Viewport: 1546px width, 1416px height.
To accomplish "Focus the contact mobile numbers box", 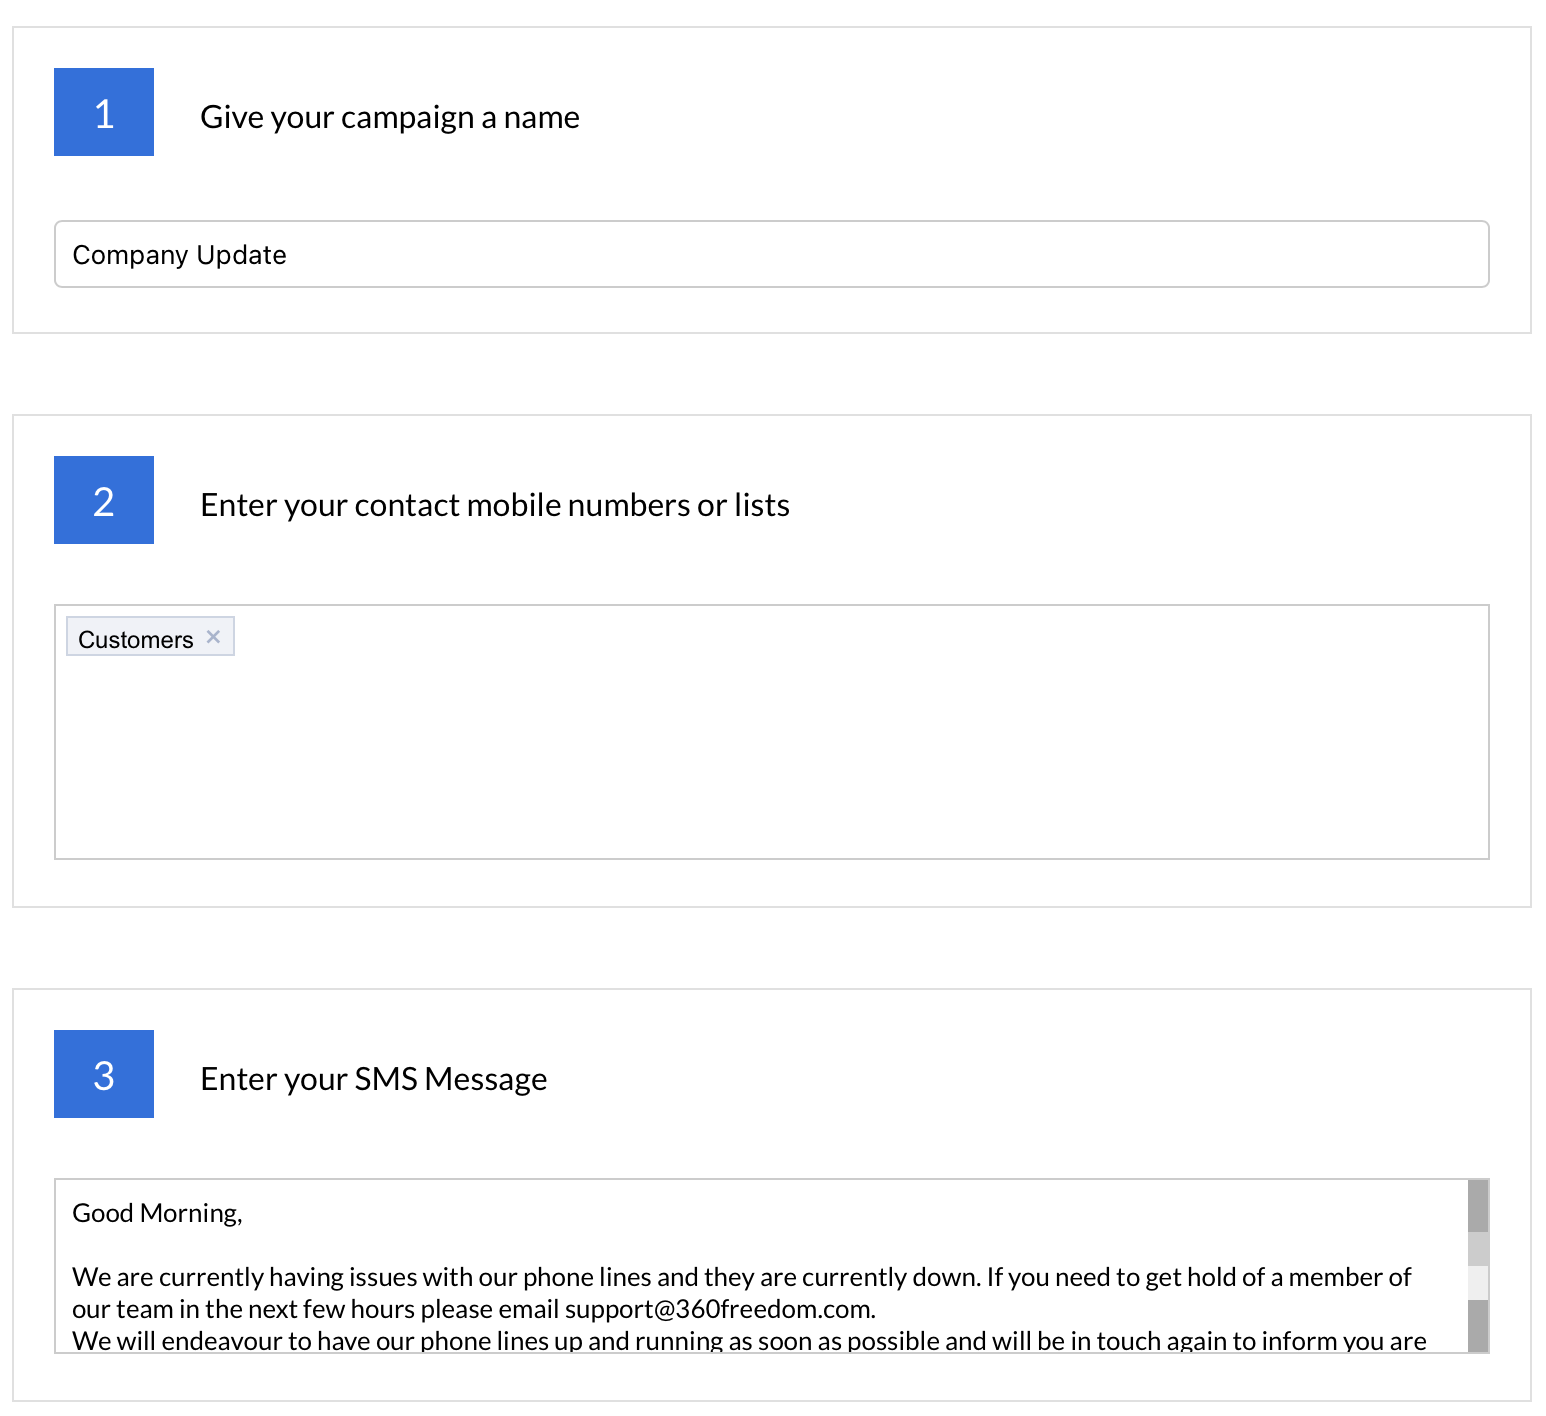I will tap(770, 750).
